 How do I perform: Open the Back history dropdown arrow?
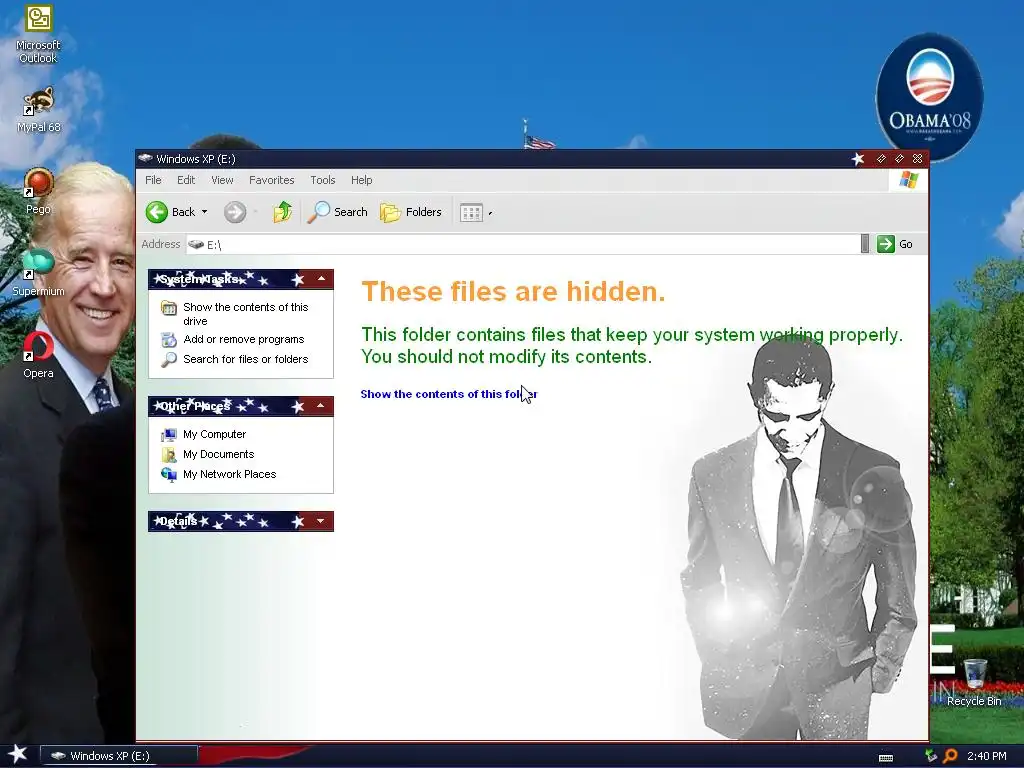tap(204, 212)
